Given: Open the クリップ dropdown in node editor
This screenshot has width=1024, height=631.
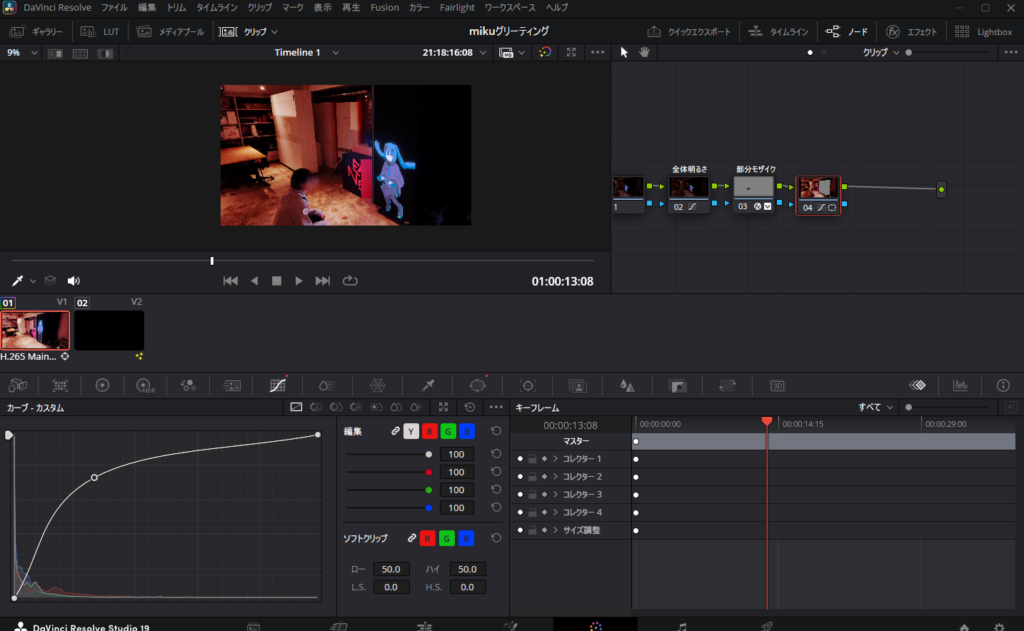Looking at the screenshot, I should click(880, 52).
